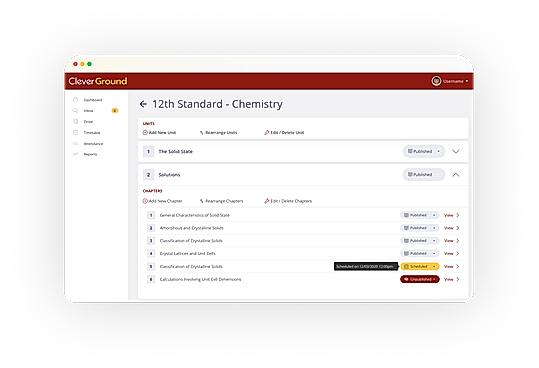Open the Inbox sidebar icon

click(76, 111)
